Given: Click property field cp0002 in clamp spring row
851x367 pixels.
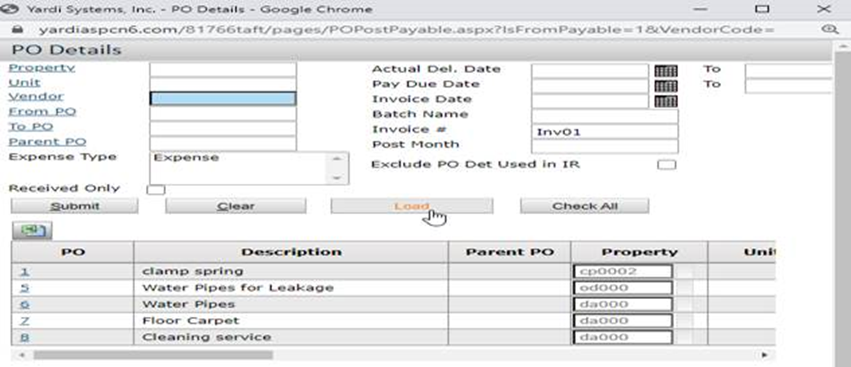Looking at the screenshot, I should 623,271.
